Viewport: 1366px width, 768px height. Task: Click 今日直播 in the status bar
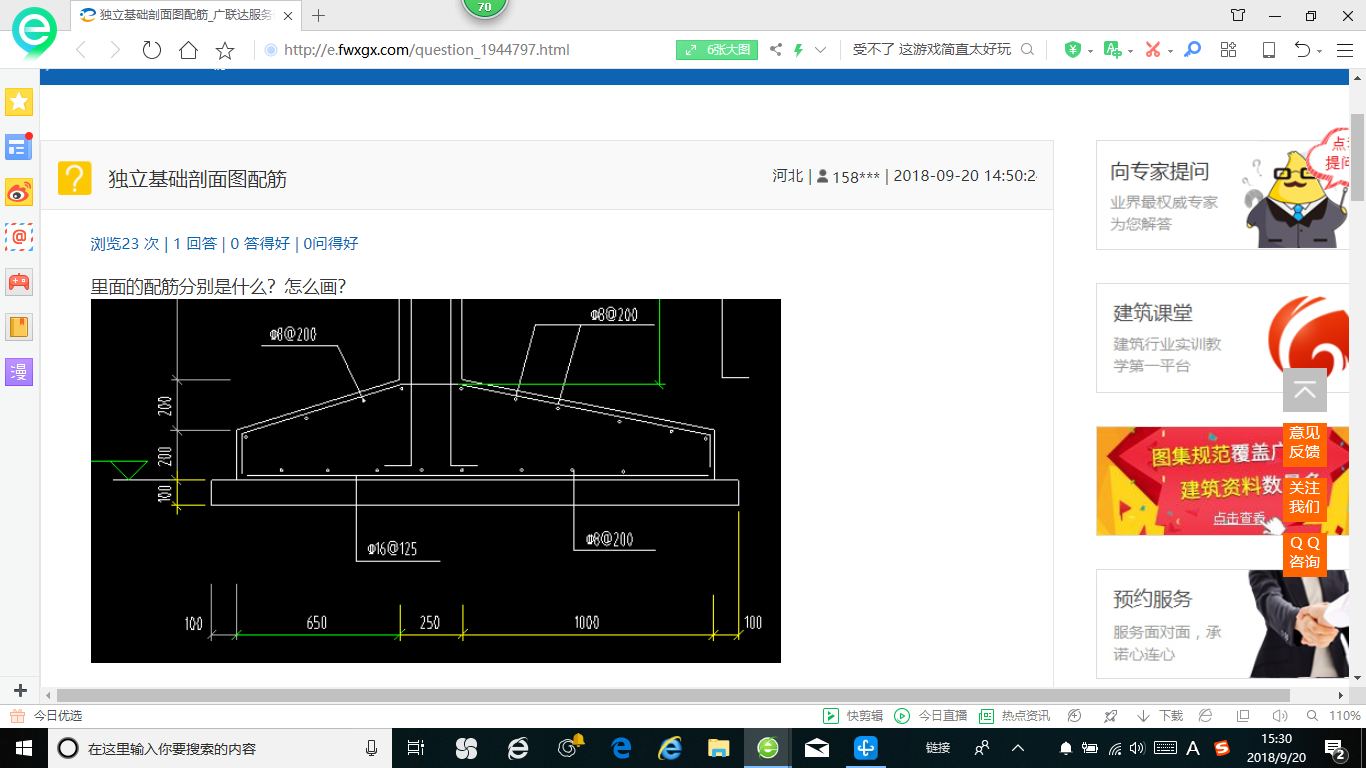931,716
